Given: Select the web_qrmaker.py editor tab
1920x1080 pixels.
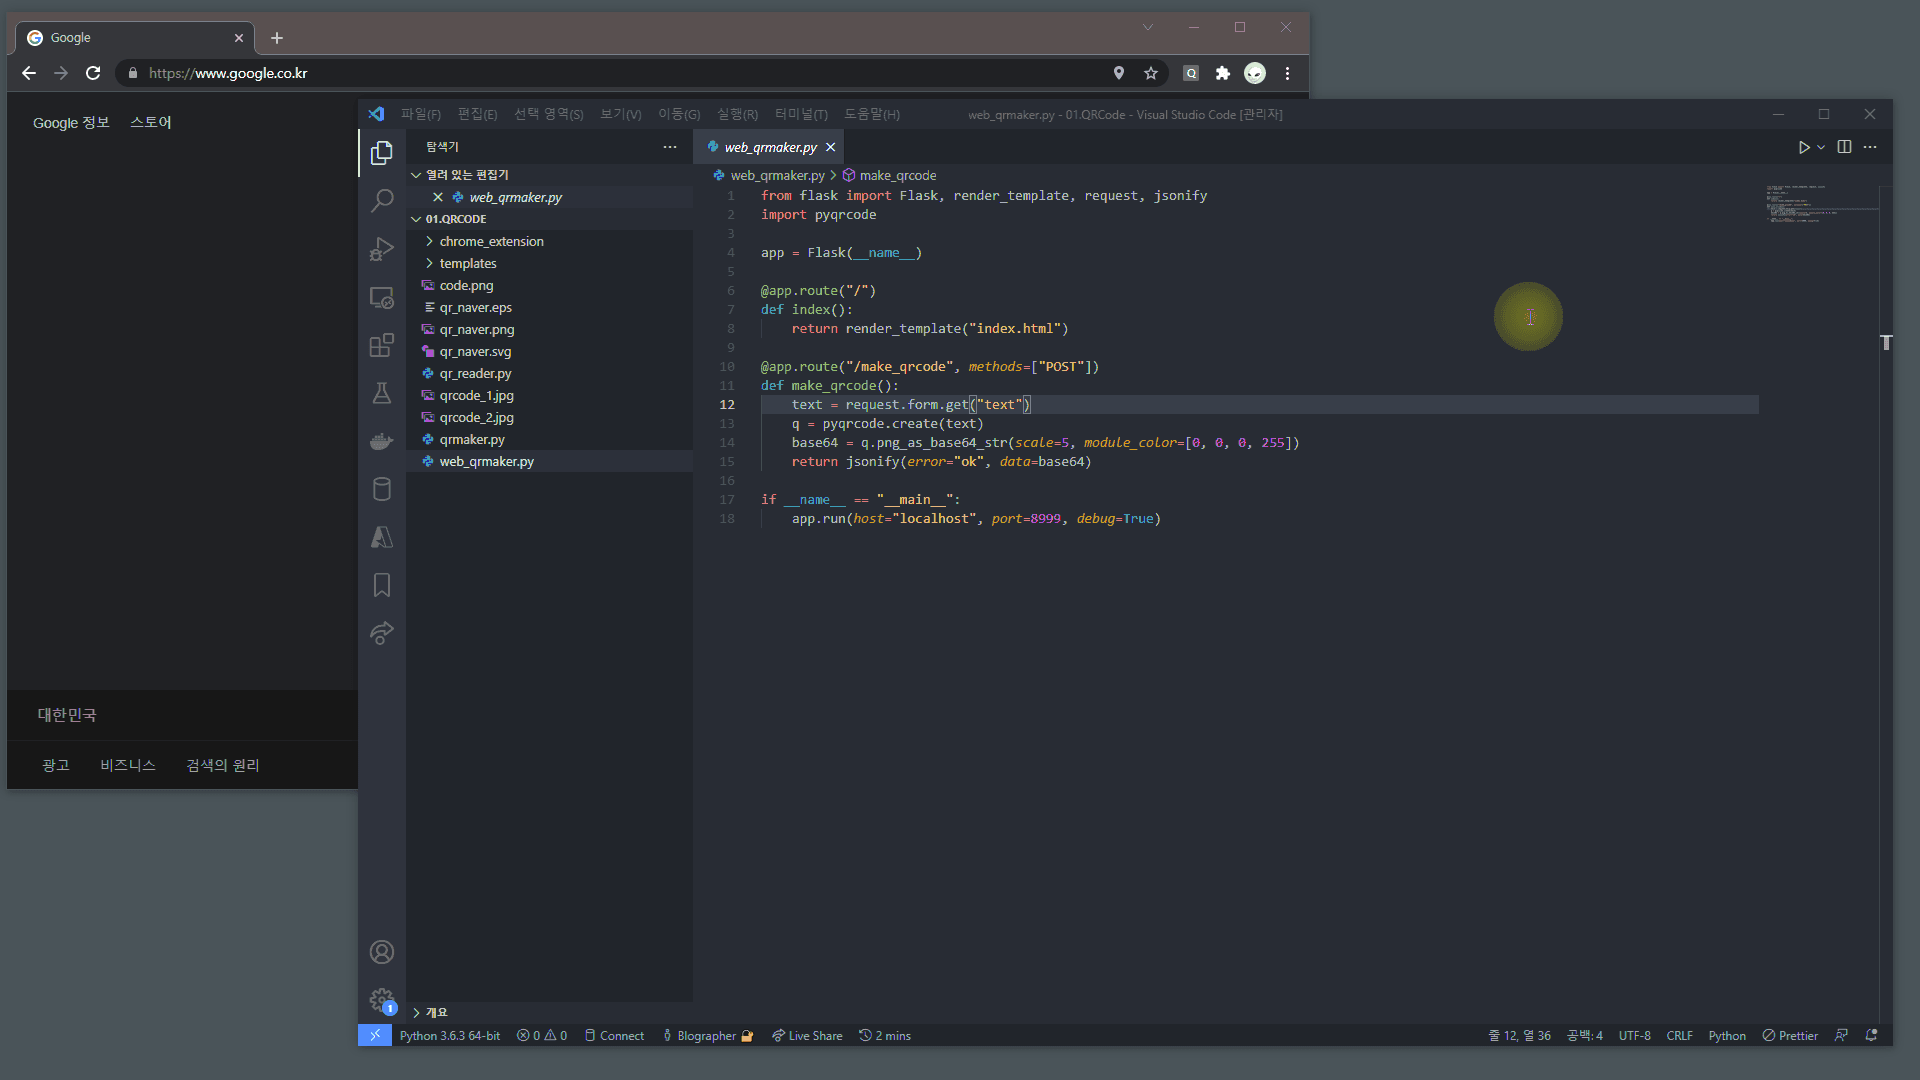Looking at the screenshot, I should [x=770, y=147].
